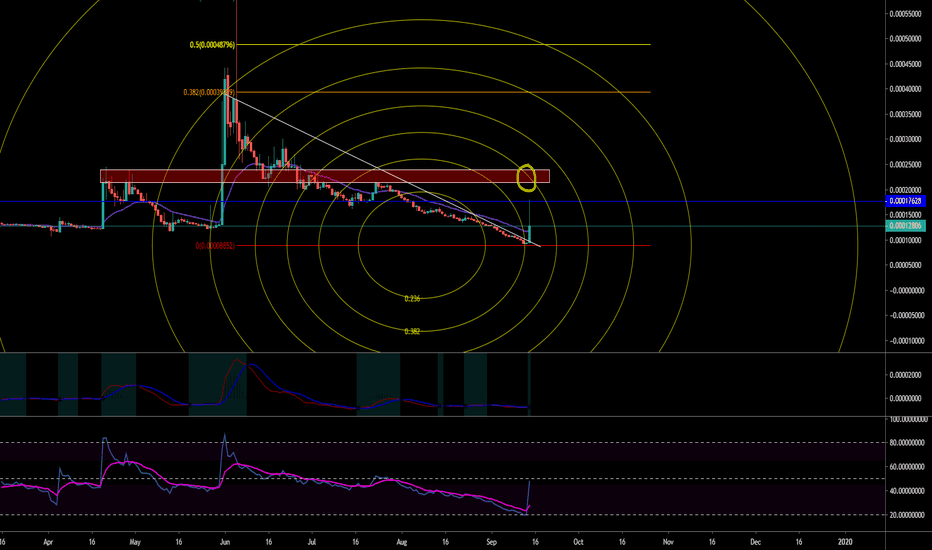Click the 0.00020000 price axis value

coord(906,190)
